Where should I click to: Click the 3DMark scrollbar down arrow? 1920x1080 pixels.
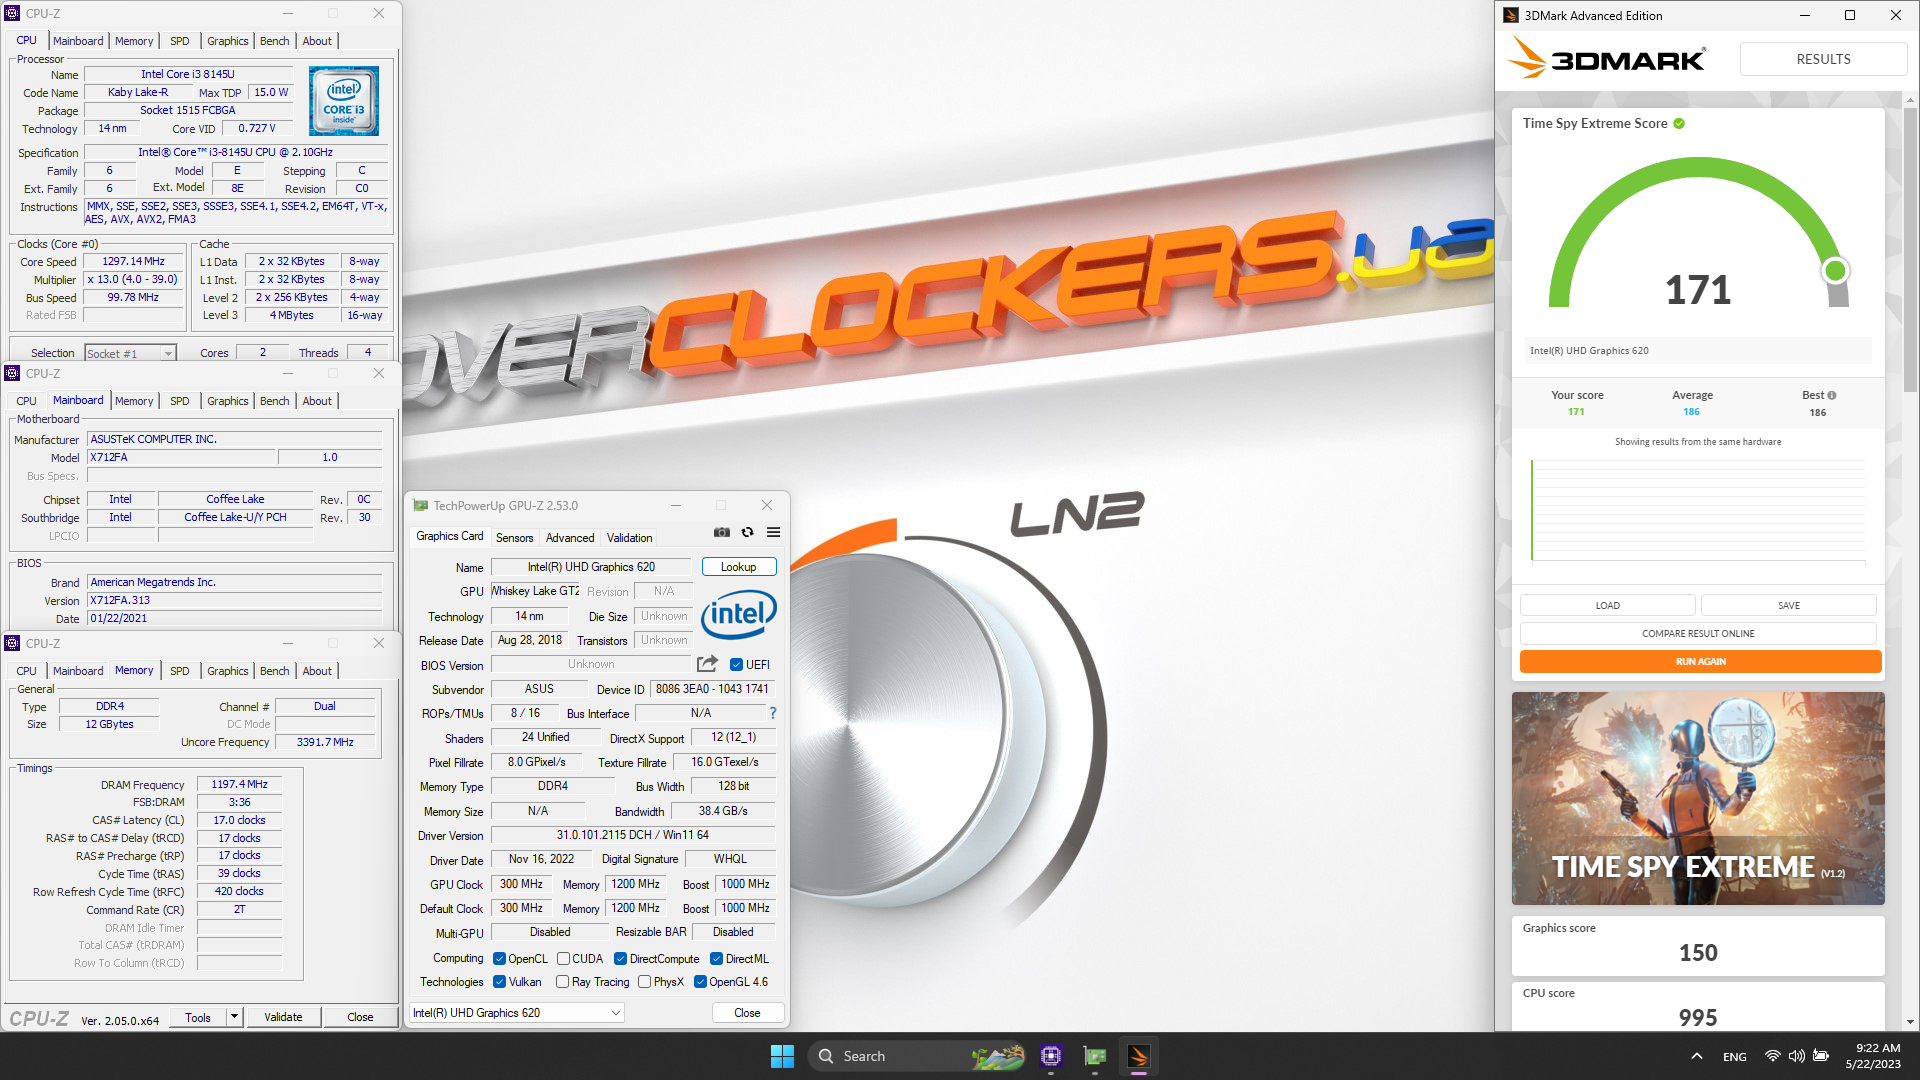pyautogui.click(x=1911, y=1022)
